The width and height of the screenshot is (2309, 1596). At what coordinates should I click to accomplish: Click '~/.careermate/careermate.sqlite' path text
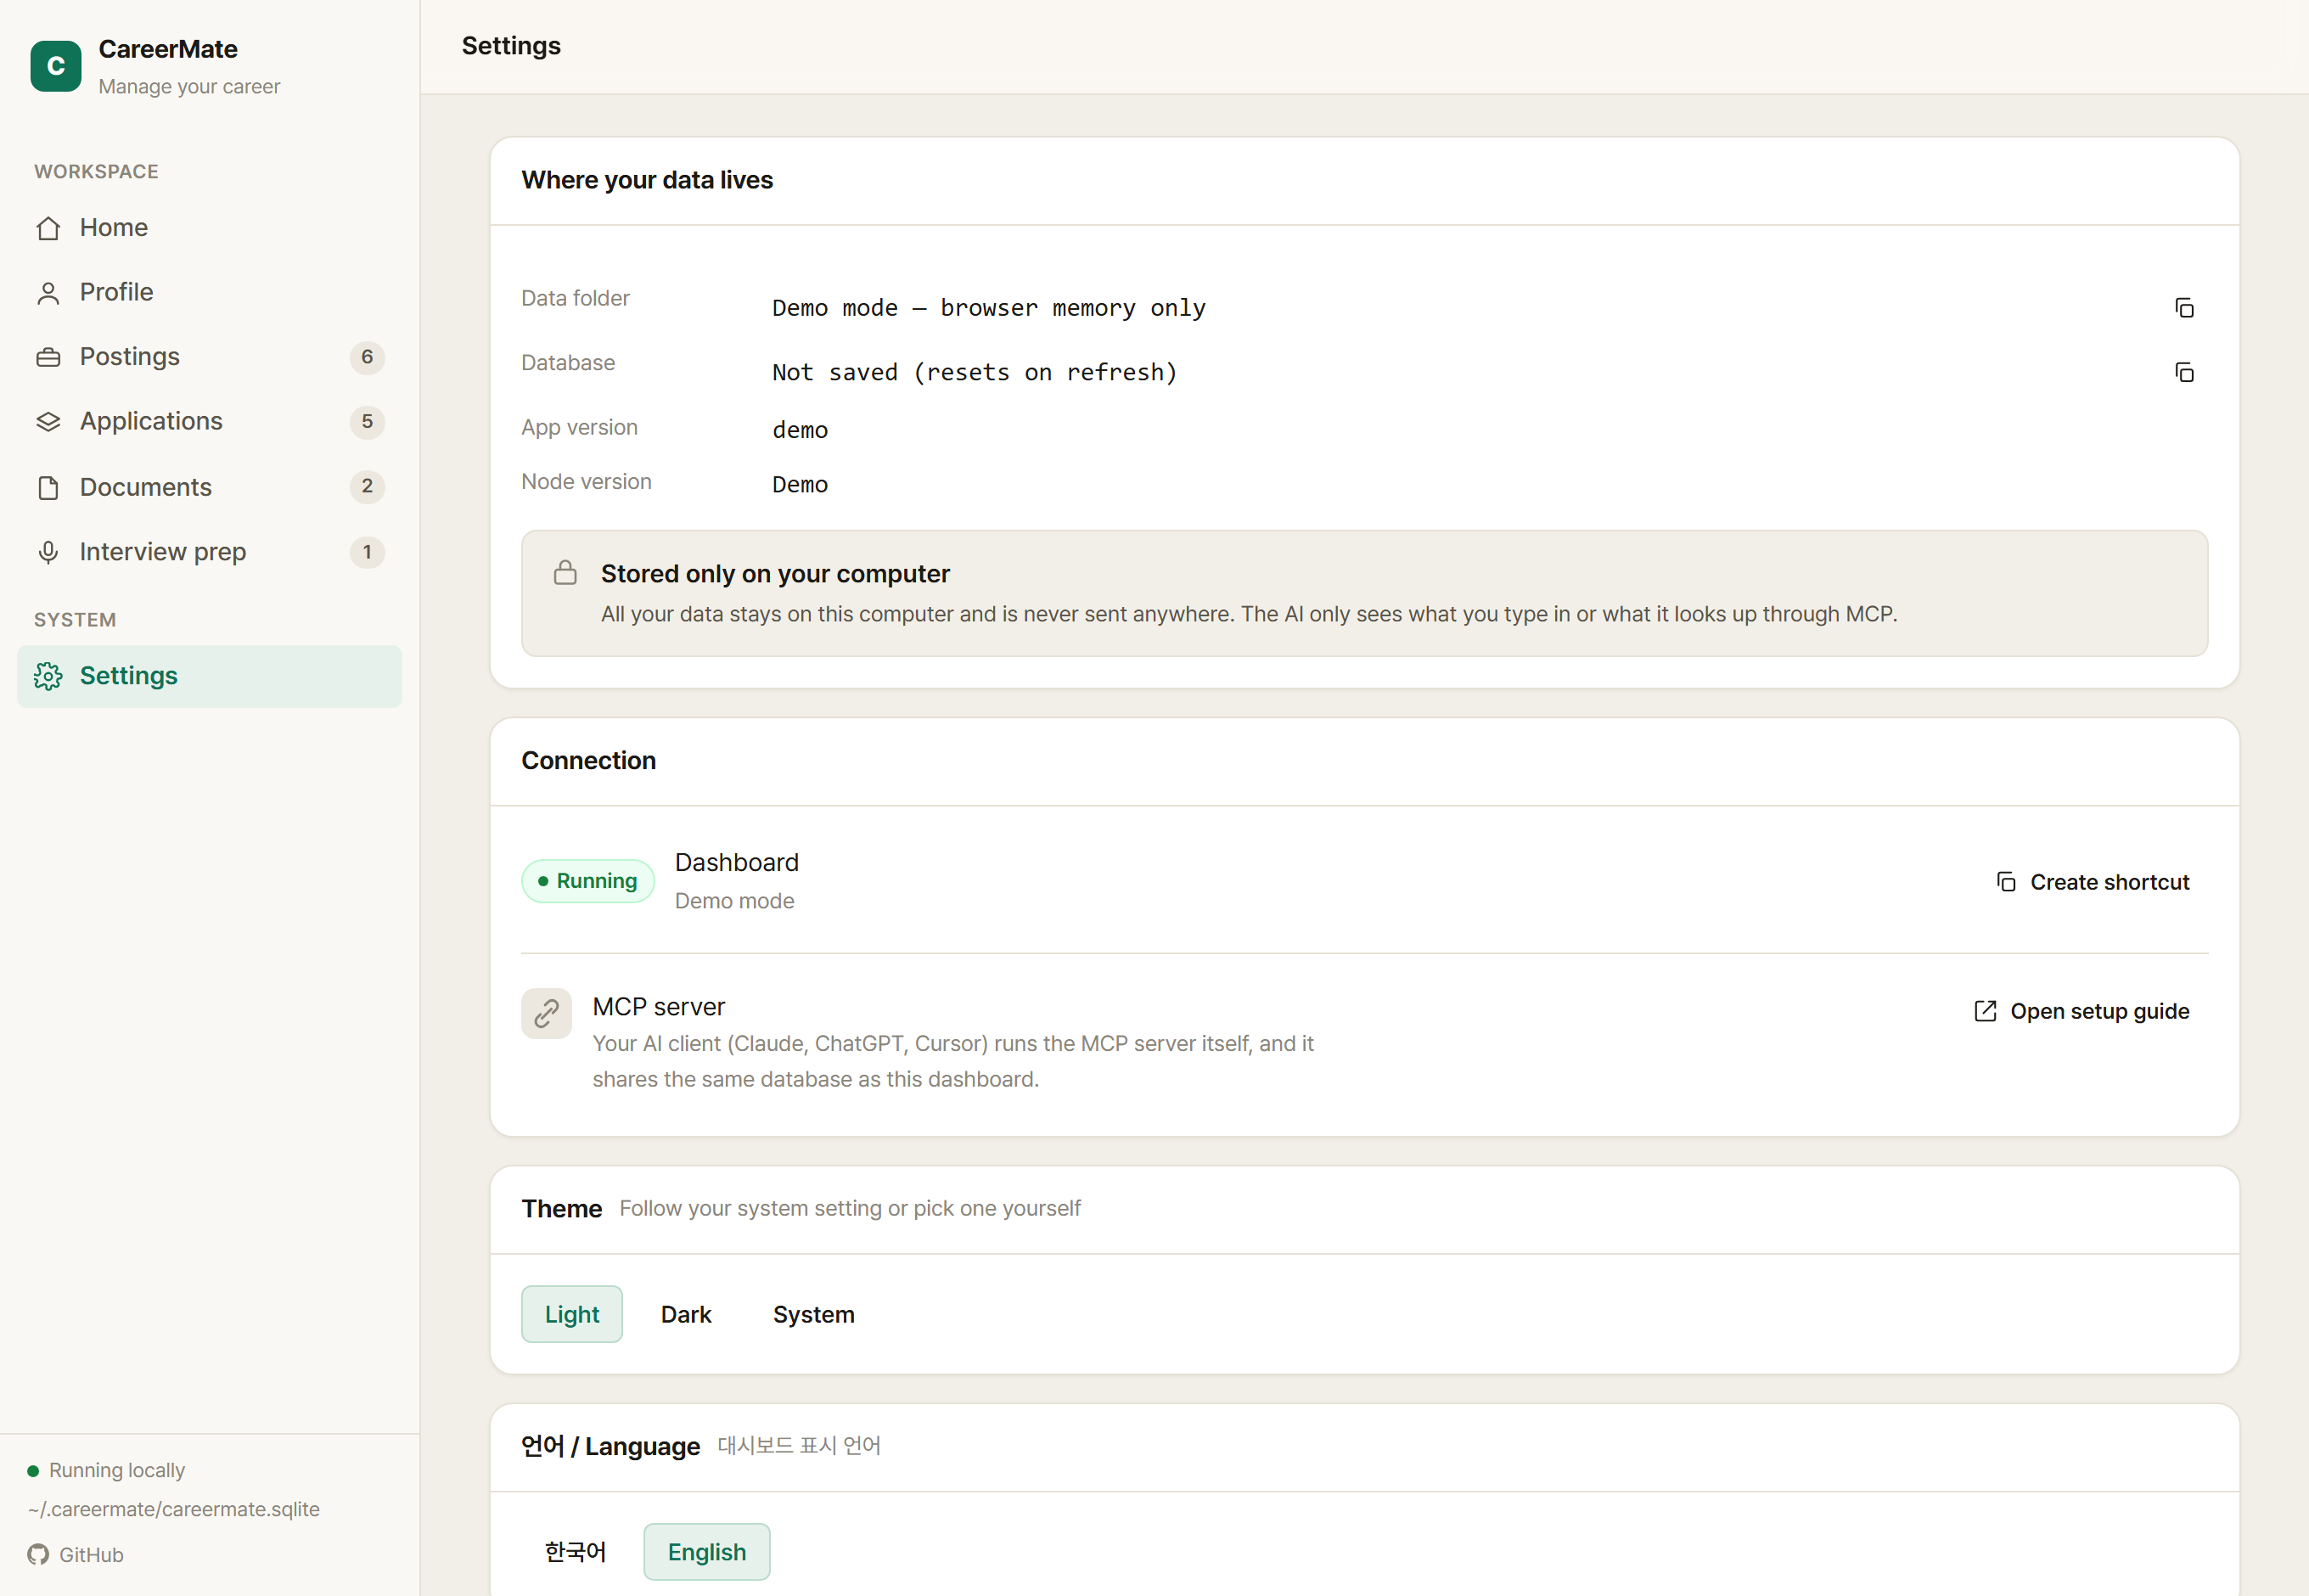pos(174,1509)
